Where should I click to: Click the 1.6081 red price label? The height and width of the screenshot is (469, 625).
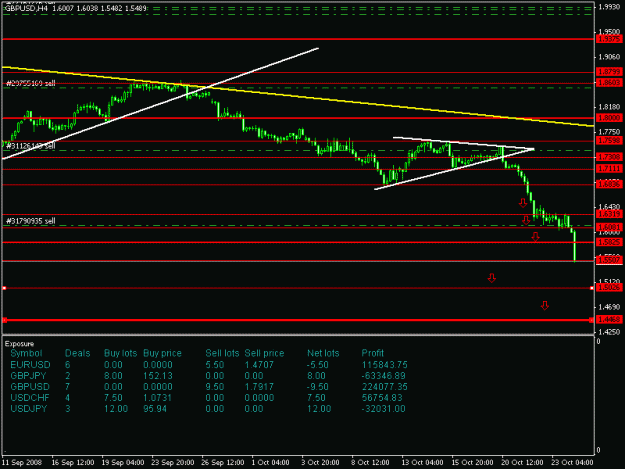610,227
